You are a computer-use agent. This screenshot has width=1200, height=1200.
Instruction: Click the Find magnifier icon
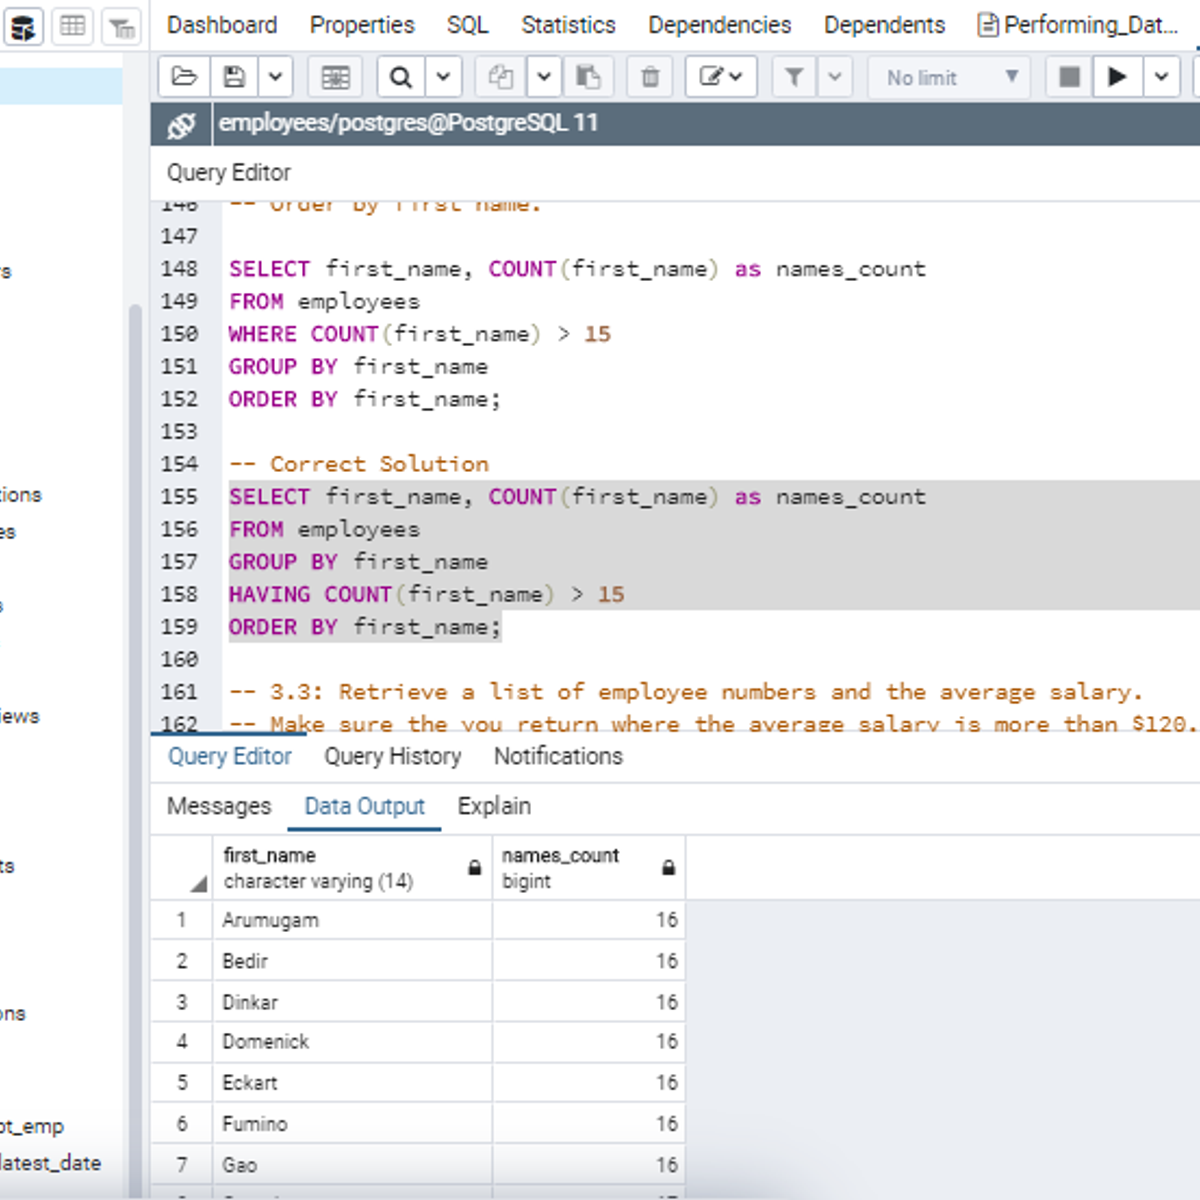click(x=401, y=77)
